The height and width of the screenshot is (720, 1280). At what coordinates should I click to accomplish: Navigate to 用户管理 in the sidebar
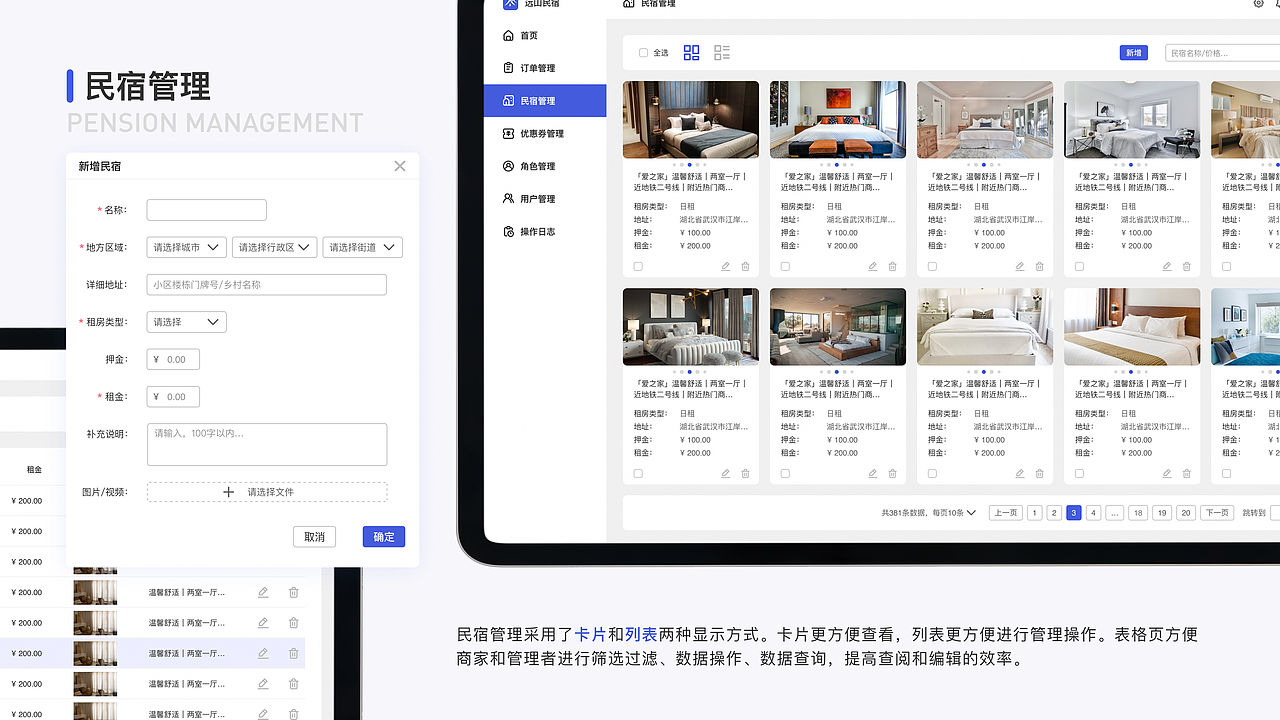click(x=545, y=199)
